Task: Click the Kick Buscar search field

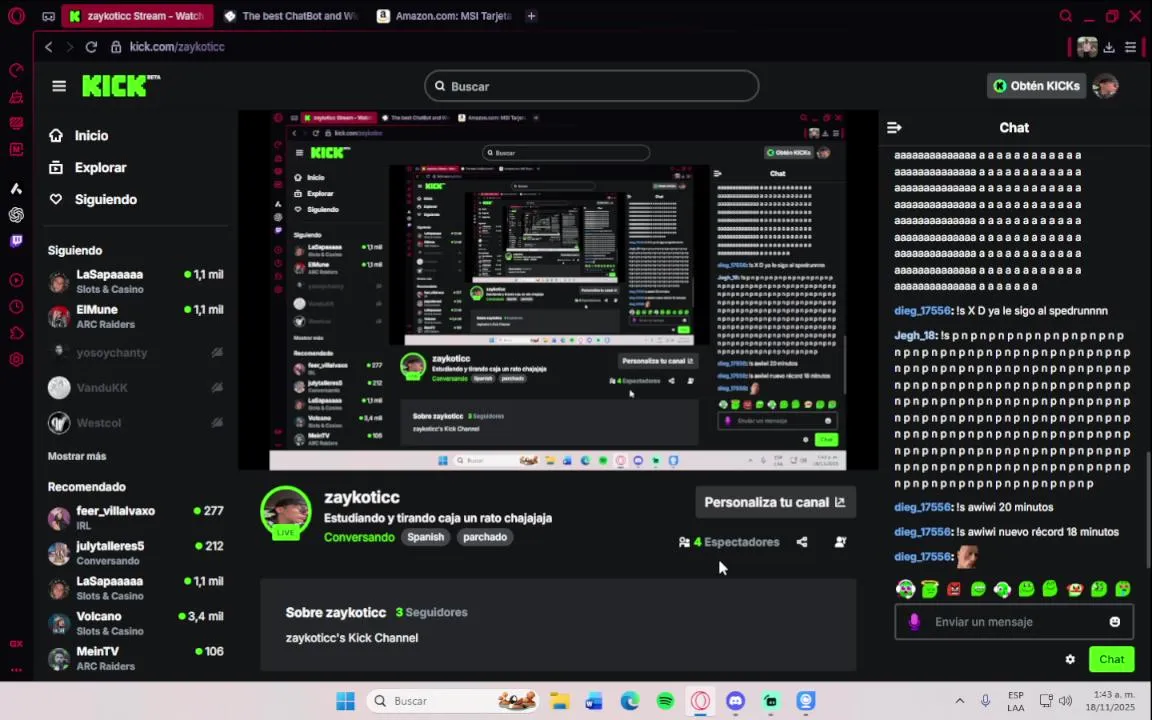Action: tap(591, 86)
